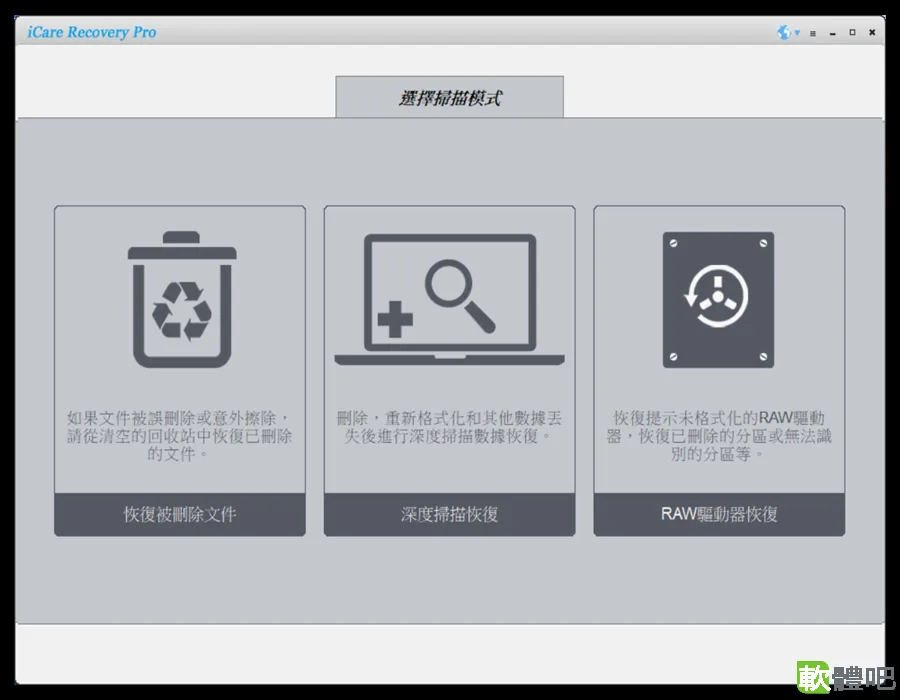Start 深度掃描恢復 mode
Image resolution: width=900 pixels, height=700 pixels.
(449, 514)
